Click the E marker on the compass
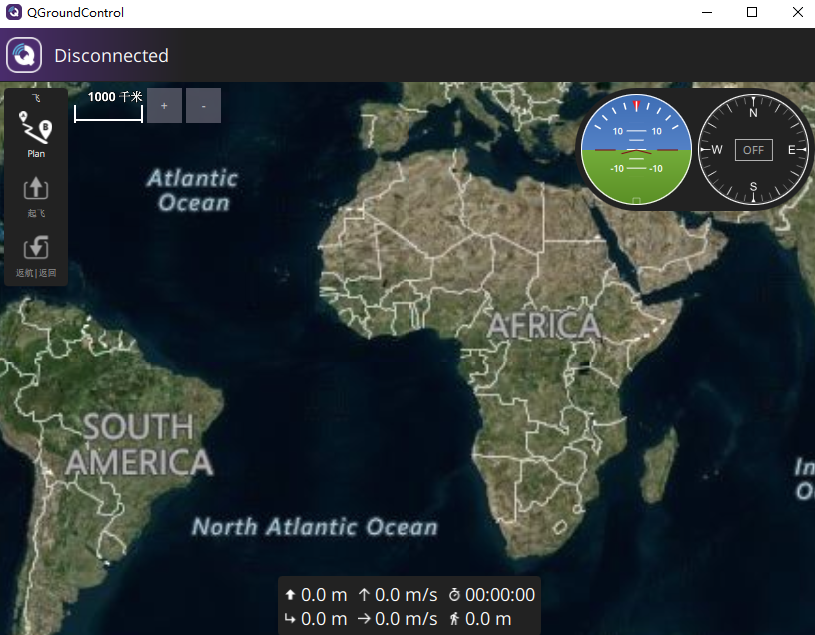This screenshot has width=815, height=635. 791,150
